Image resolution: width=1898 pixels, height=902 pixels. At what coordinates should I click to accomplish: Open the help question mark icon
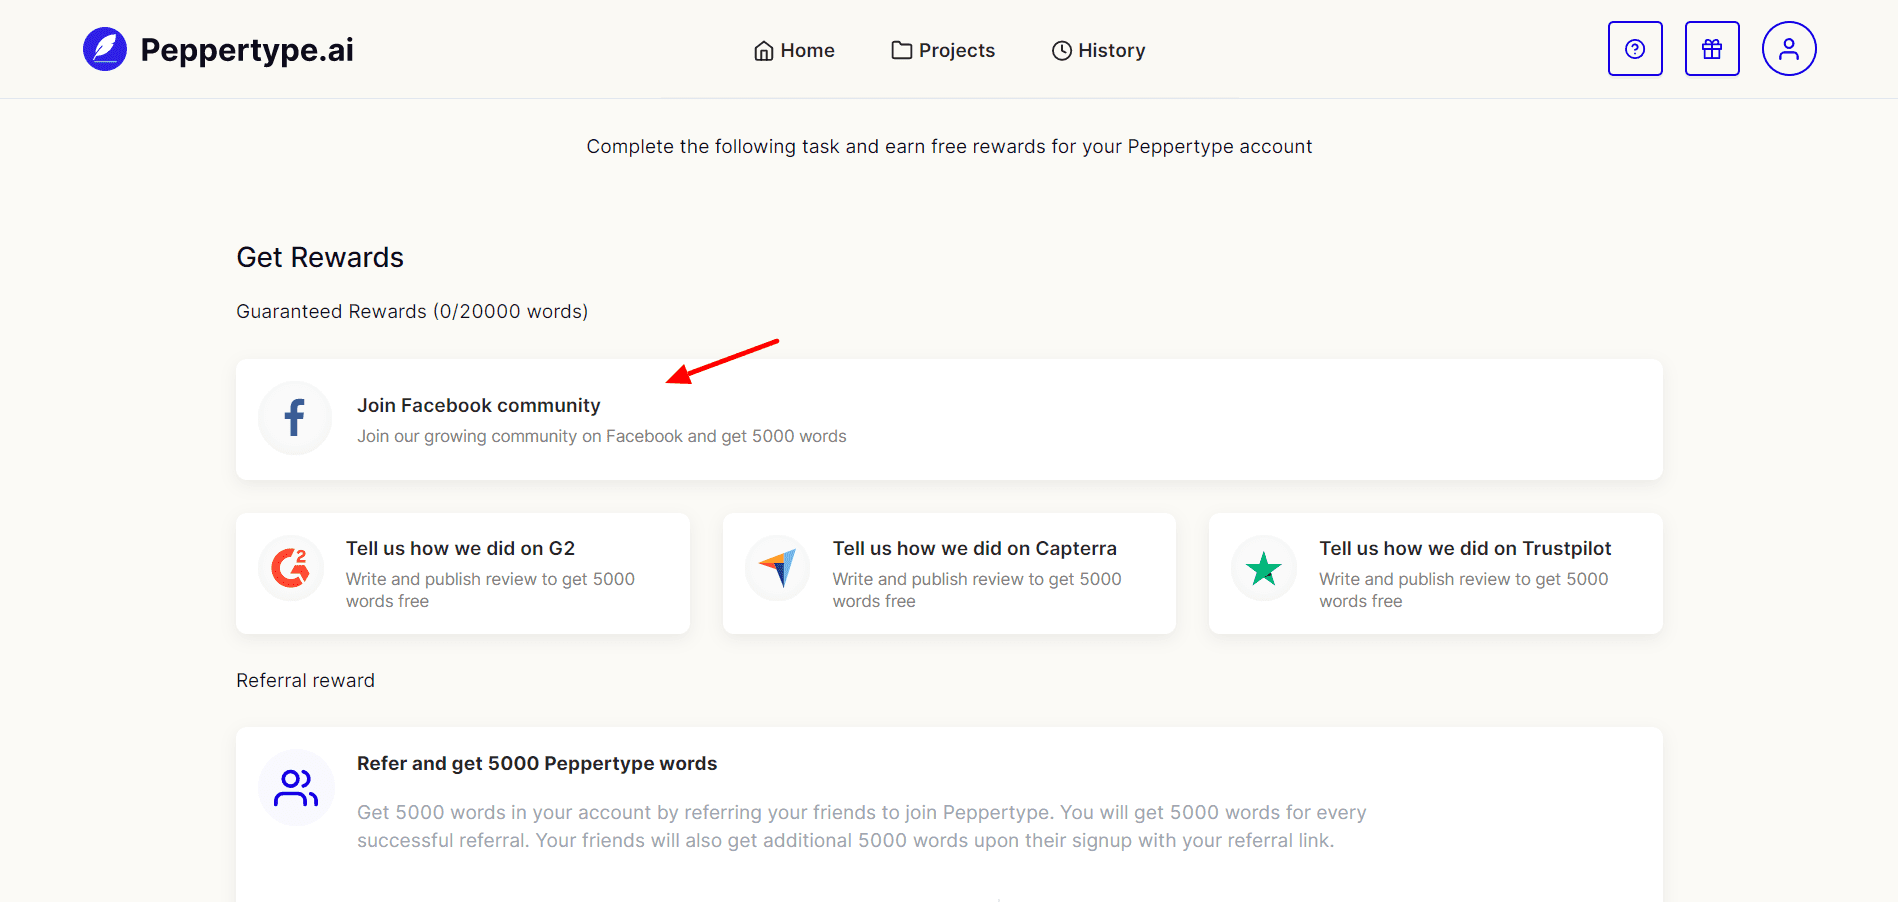click(1635, 49)
